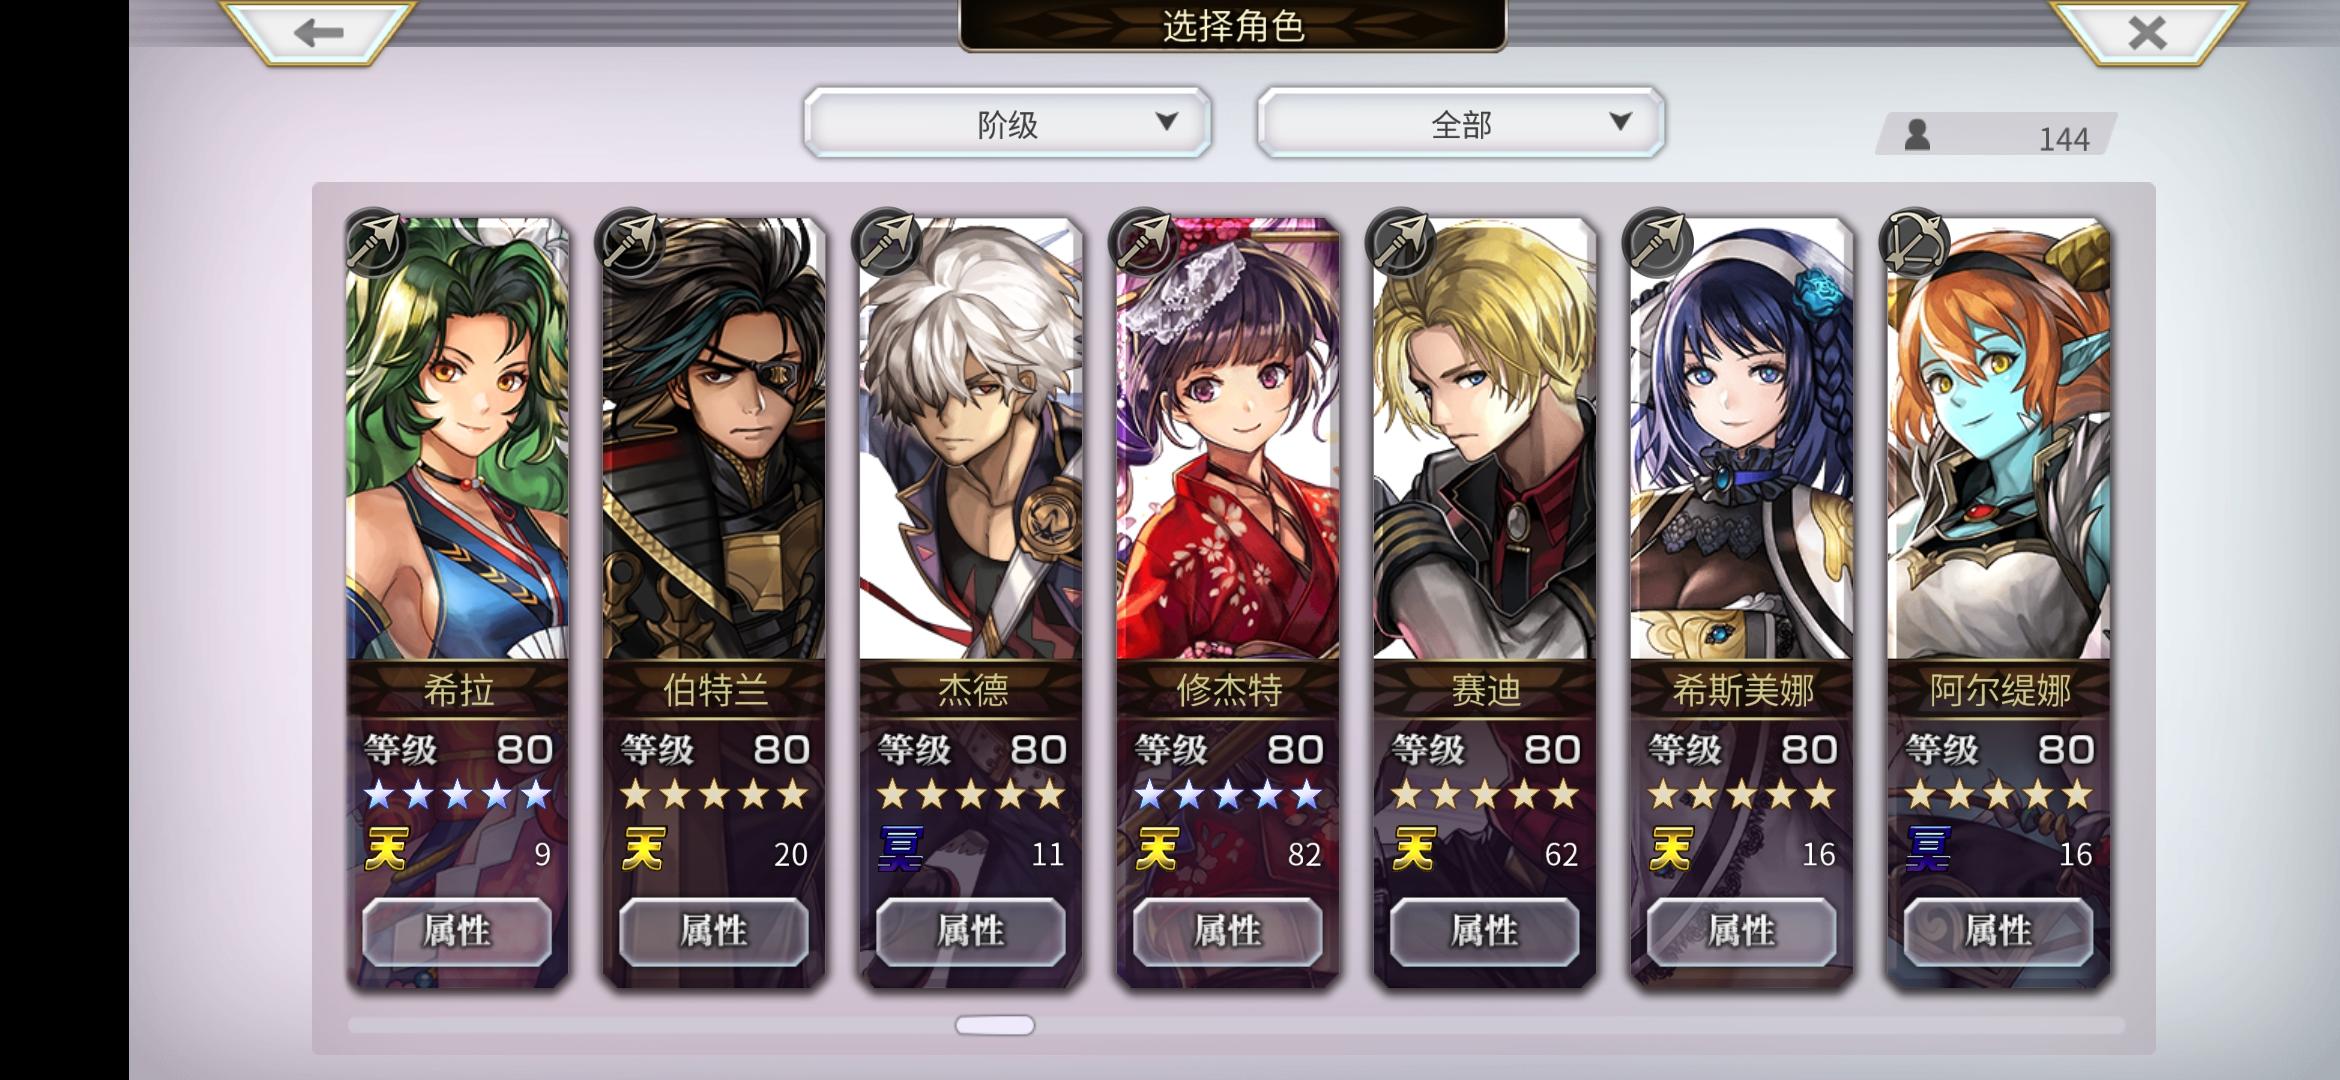Open the 全部 filter dropdown
The image size is (2340, 1080).
[x=1461, y=123]
